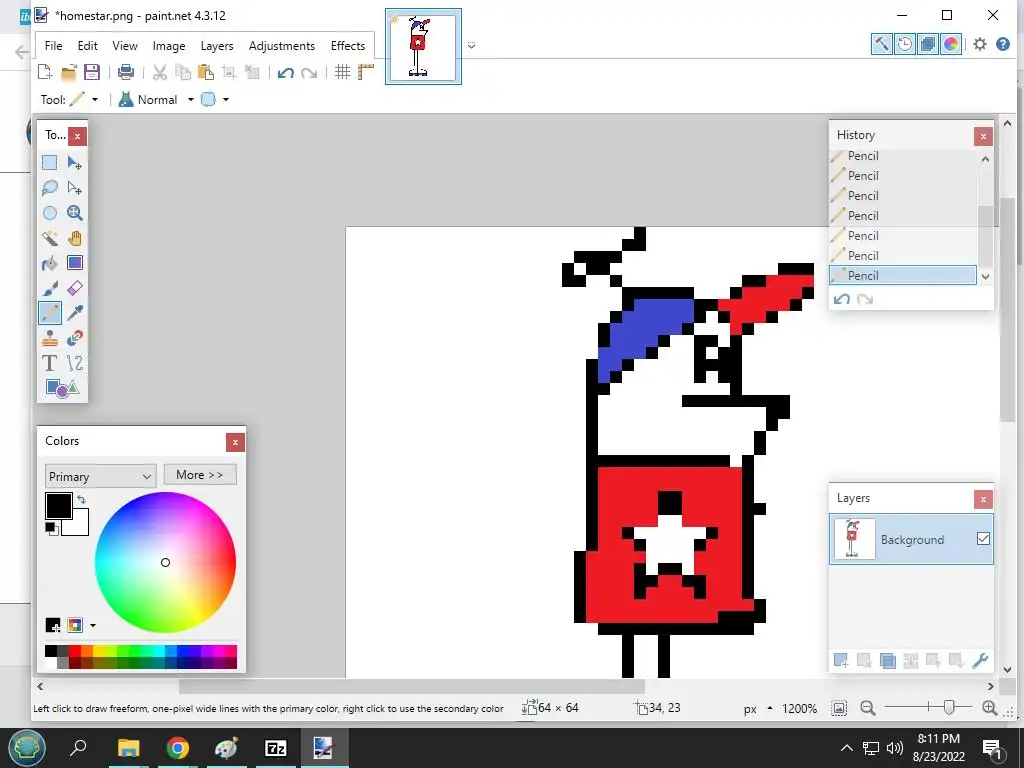Select the Line/Curve tool
This screenshot has height=768, width=1024.
pyautogui.click(x=74, y=363)
